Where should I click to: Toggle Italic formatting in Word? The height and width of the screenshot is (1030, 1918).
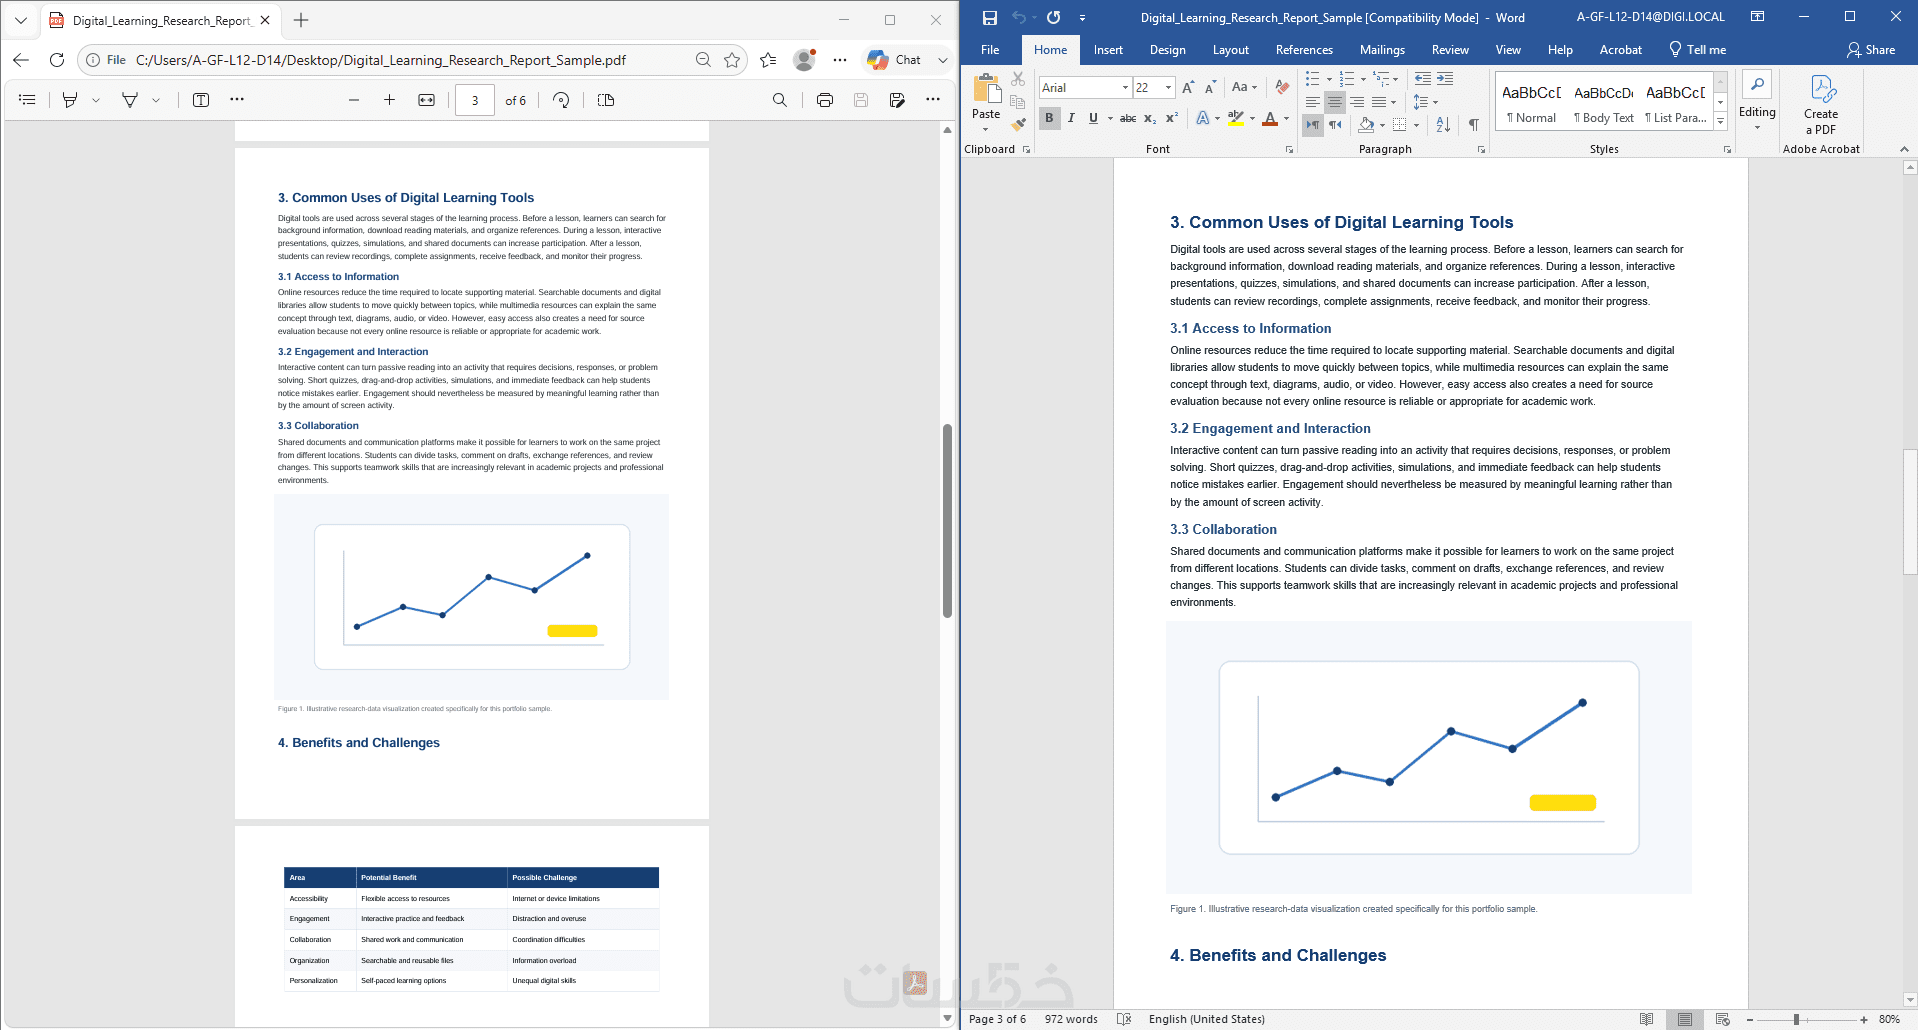1071,118
